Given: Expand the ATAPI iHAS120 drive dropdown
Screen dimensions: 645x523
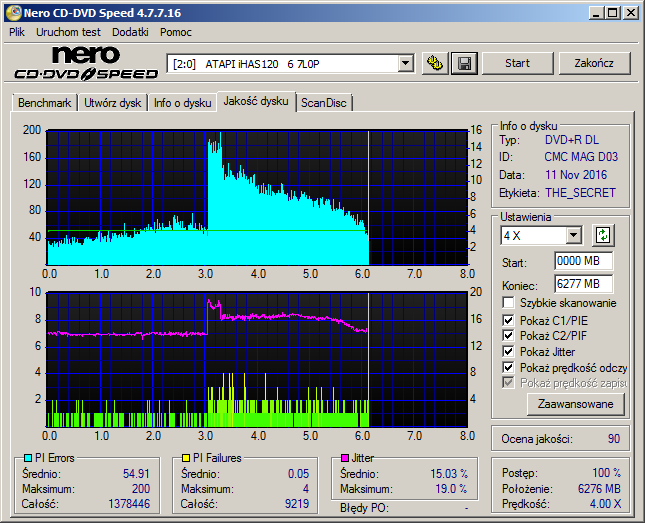Looking at the screenshot, I should click(406, 63).
